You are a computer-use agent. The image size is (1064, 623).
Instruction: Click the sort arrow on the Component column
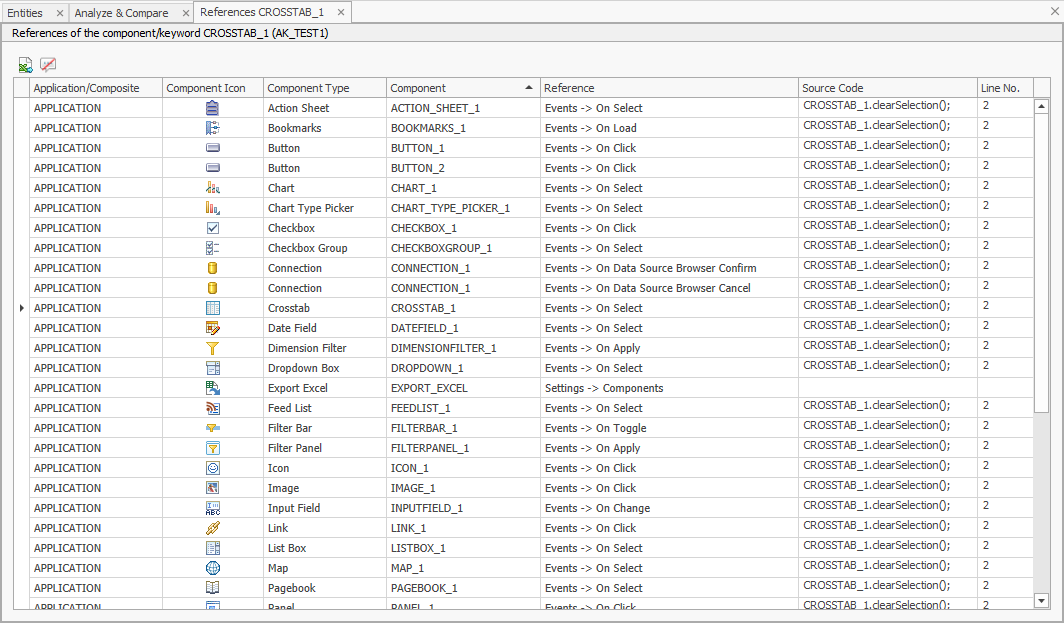click(530, 87)
